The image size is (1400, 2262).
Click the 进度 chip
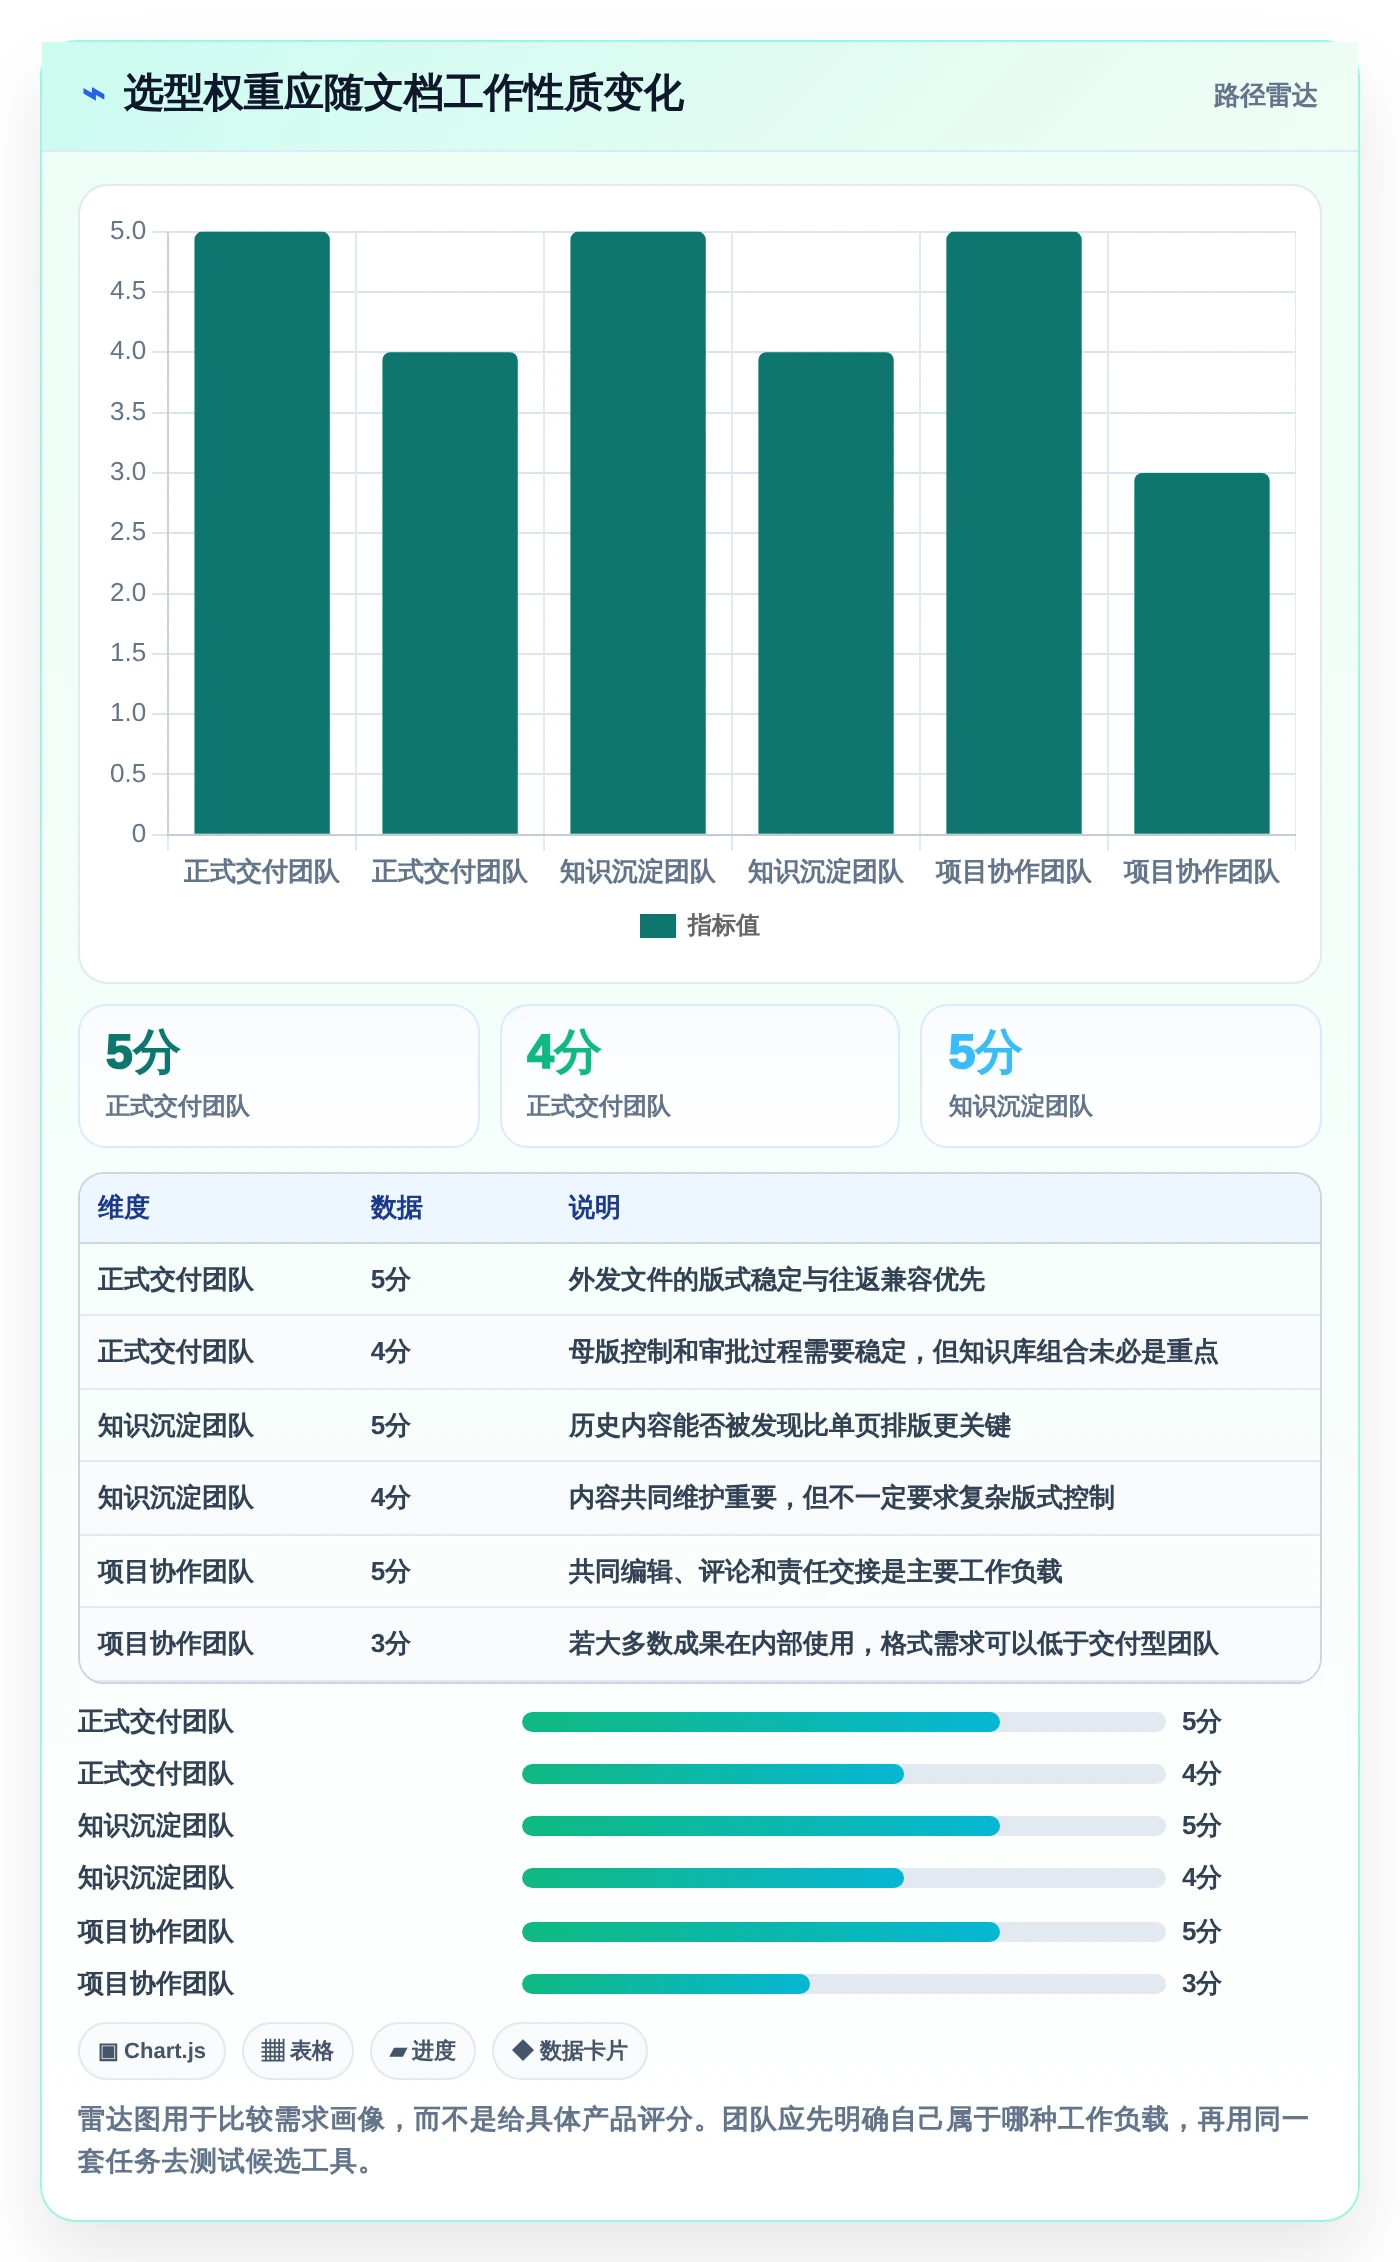click(x=423, y=2051)
